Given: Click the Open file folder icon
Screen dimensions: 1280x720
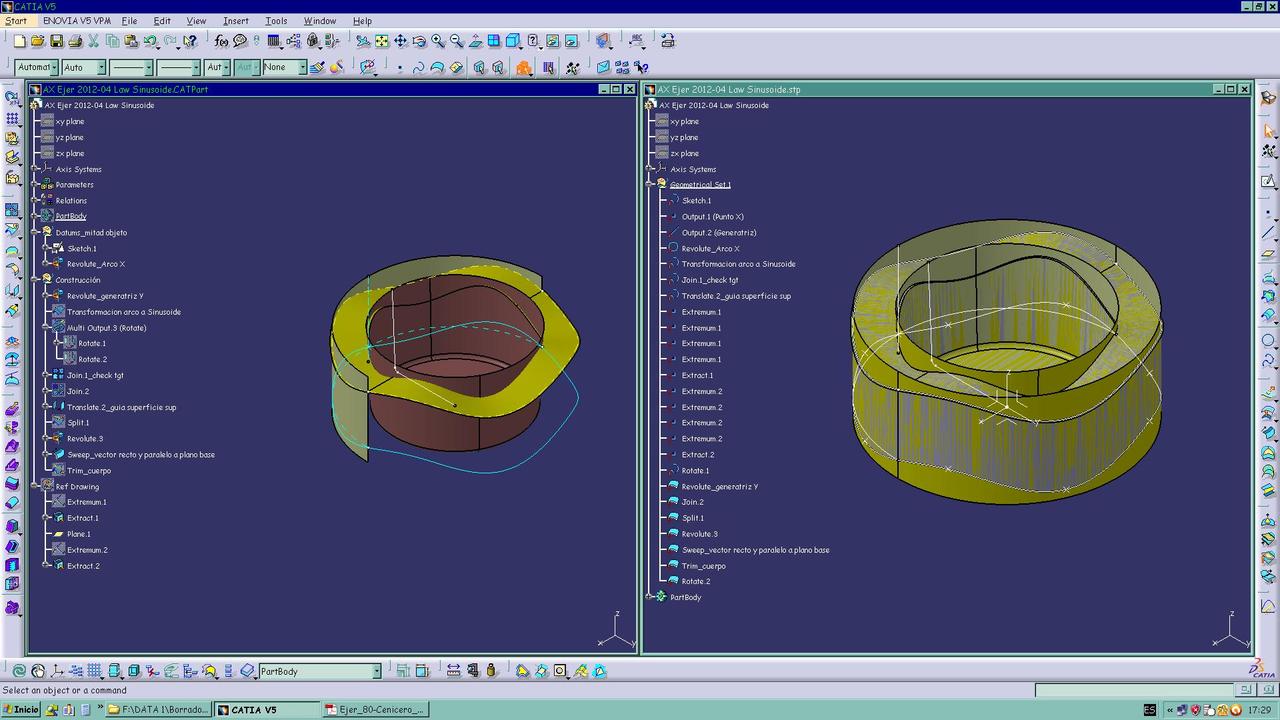Looking at the screenshot, I should [x=38, y=41].
